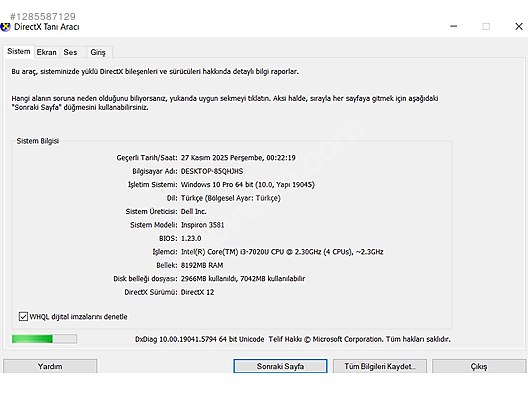The width and height of the screenshot is (528, 396).
Task: Click Tüm Bilgileri Kaydet button
Action: (380, 366)
